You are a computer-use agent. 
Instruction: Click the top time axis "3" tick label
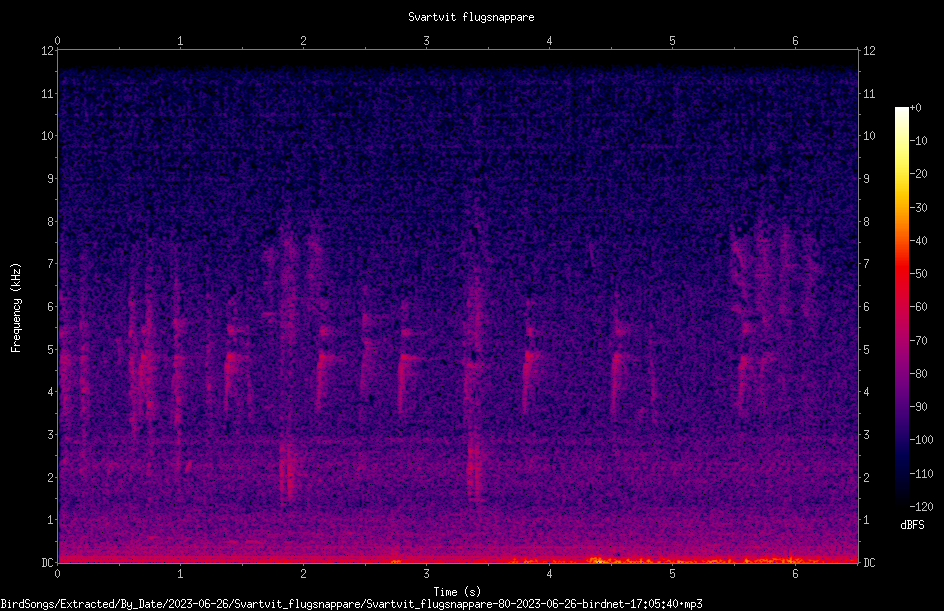pos(426,41)
